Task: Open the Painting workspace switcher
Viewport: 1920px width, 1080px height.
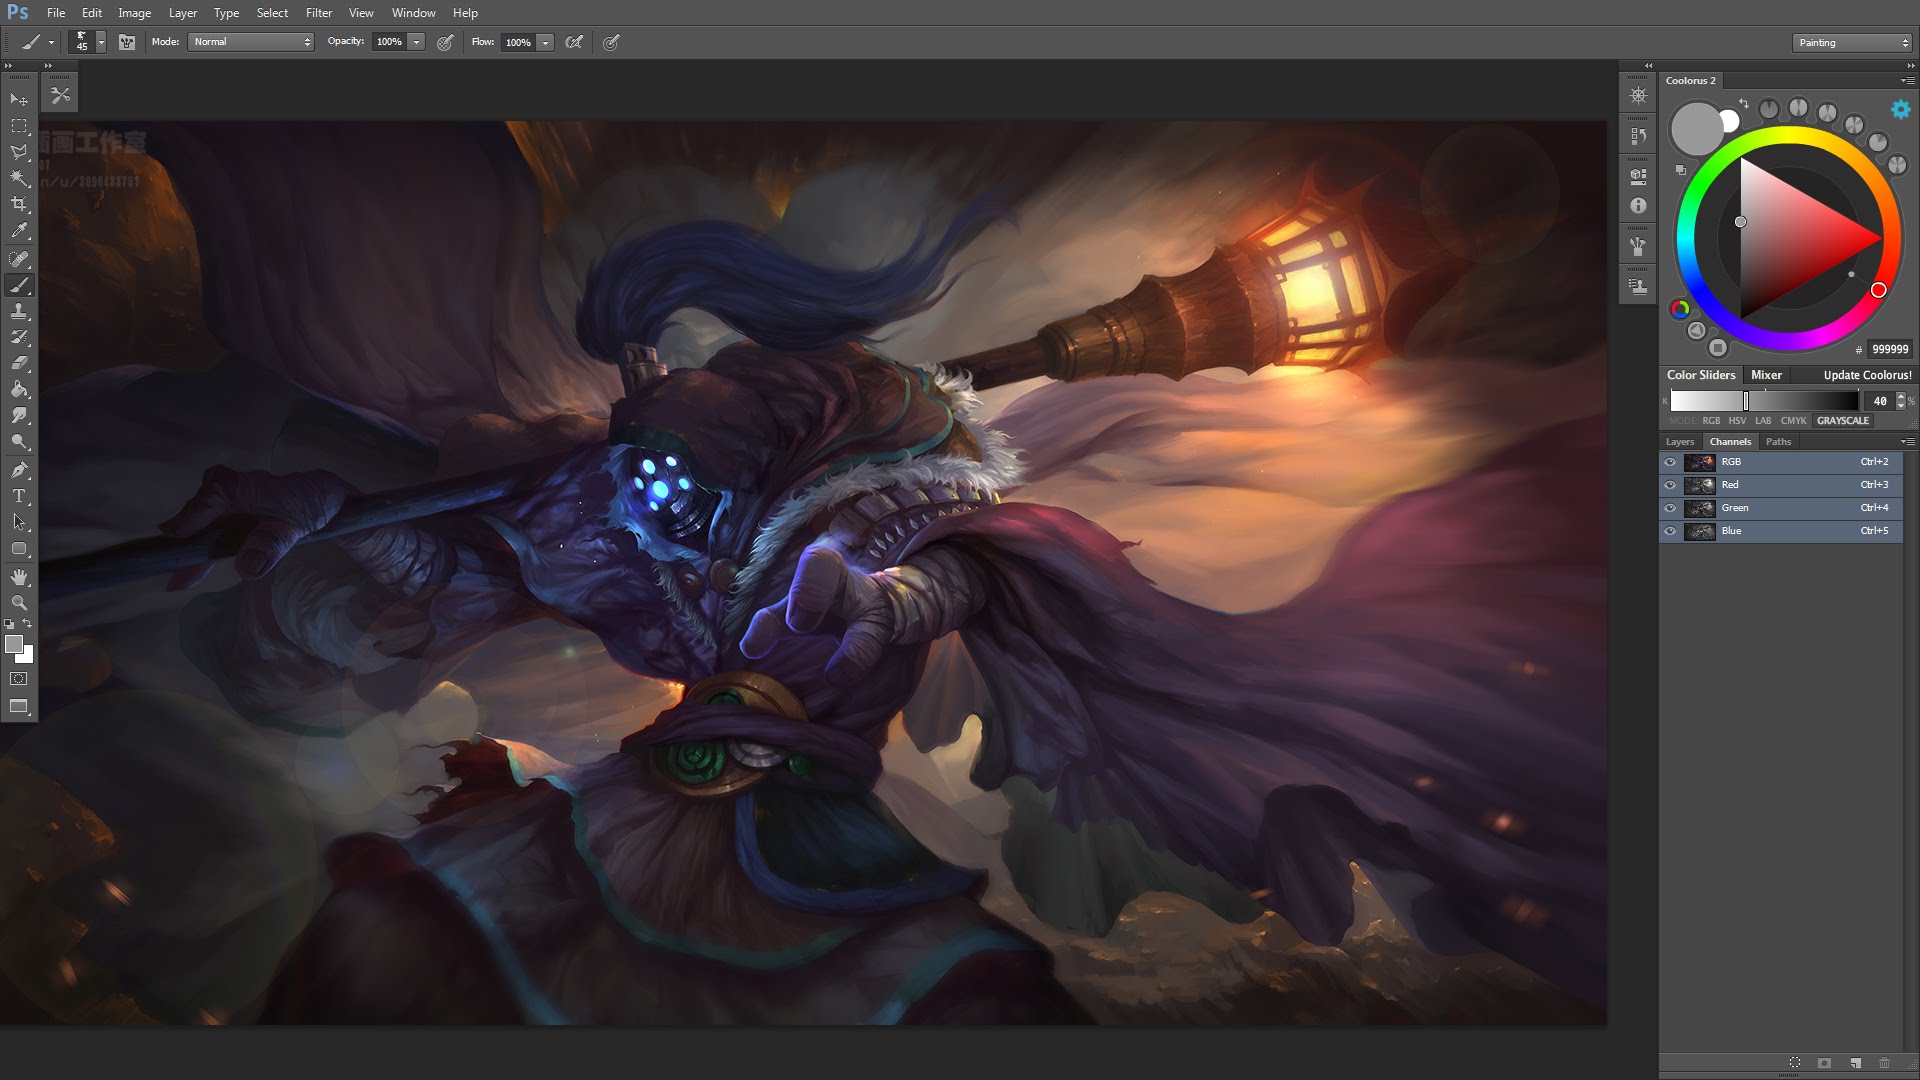Action: pyautogui.click(x=1851, y=42)
